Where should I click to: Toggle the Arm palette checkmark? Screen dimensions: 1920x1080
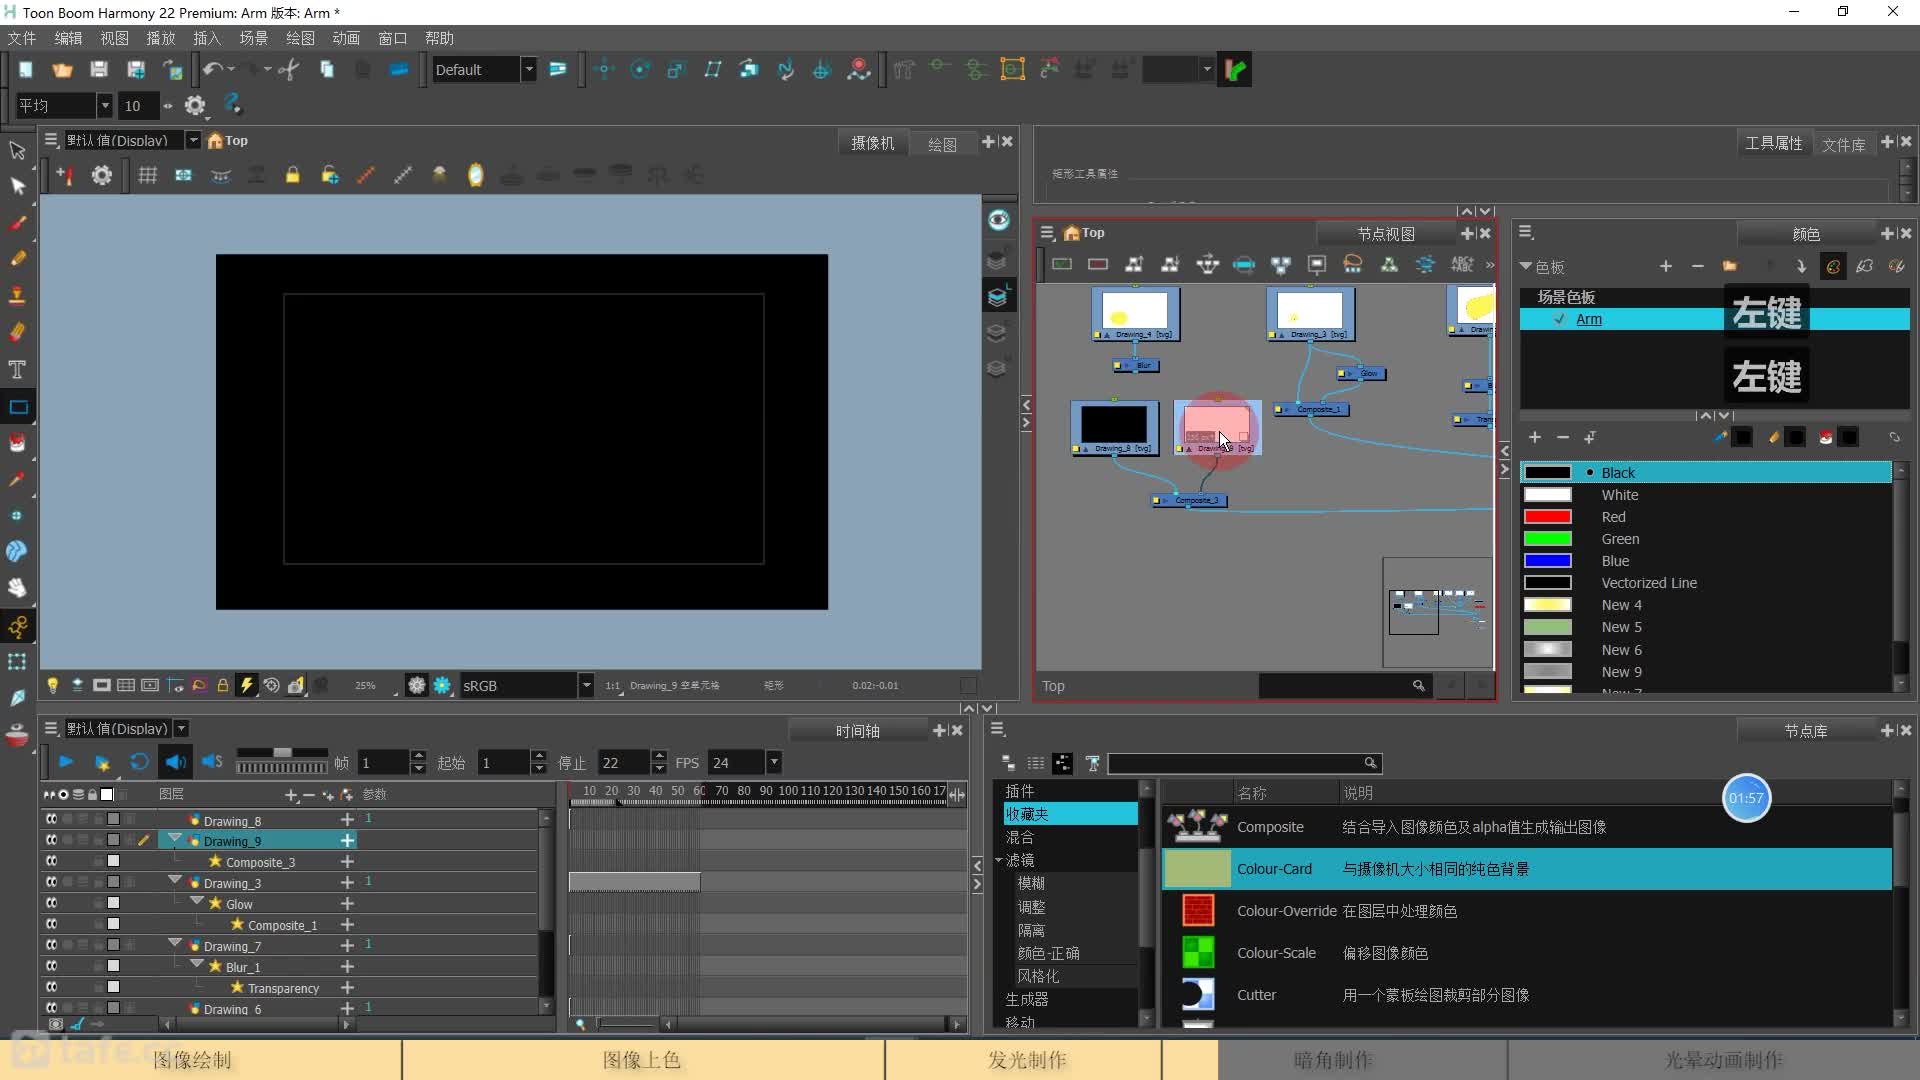pos(1559,319)
